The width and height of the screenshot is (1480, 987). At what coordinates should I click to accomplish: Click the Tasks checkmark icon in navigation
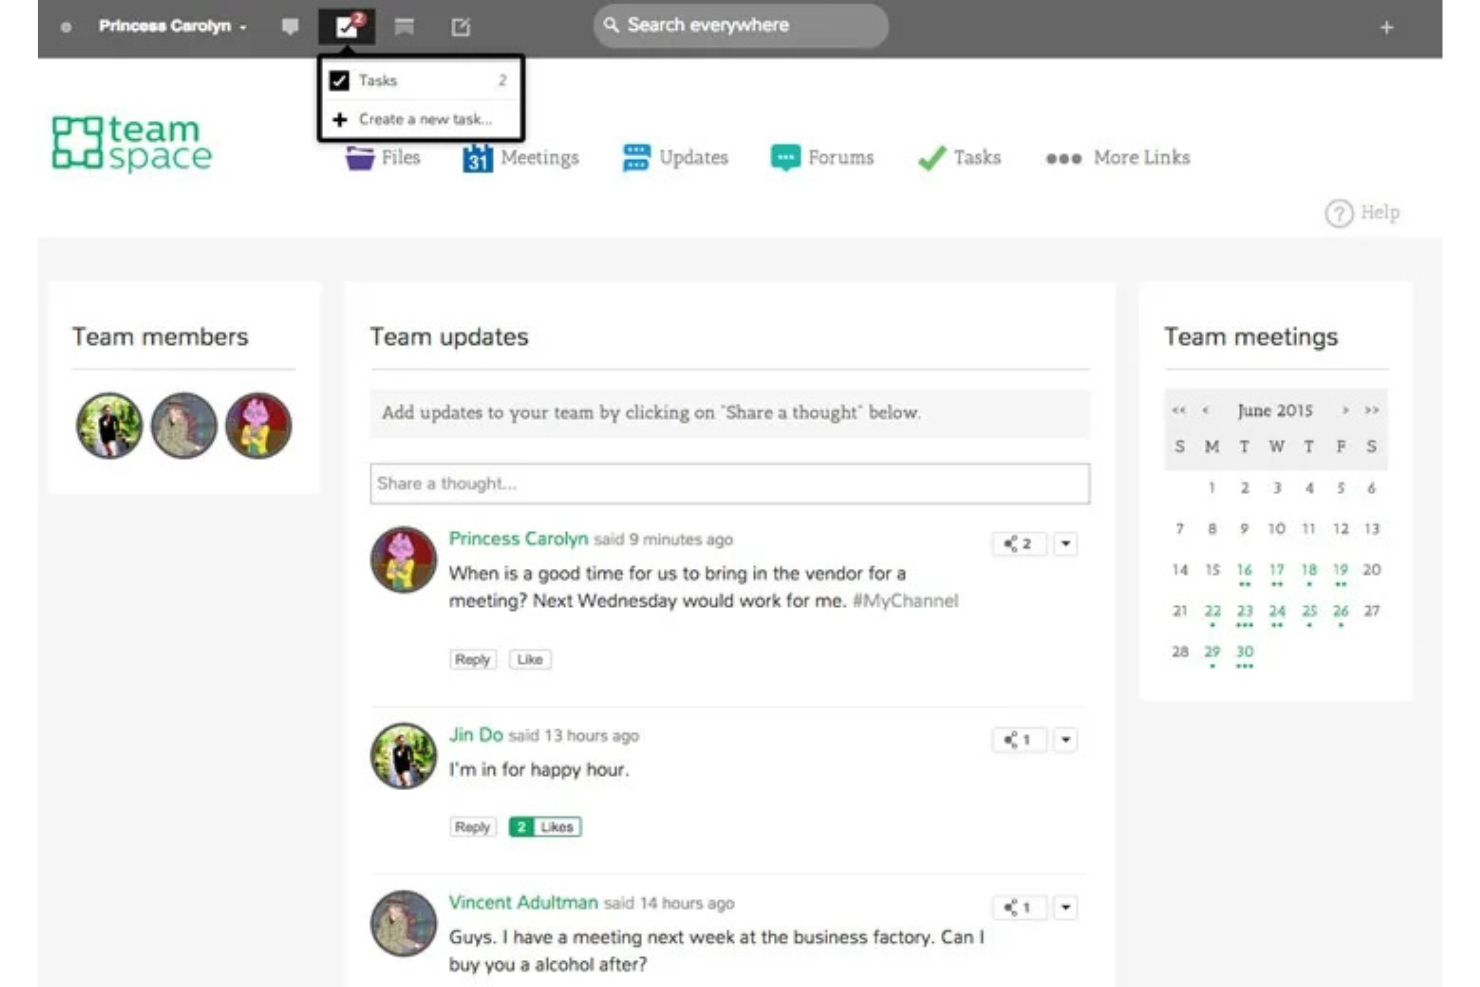[932, 157]
